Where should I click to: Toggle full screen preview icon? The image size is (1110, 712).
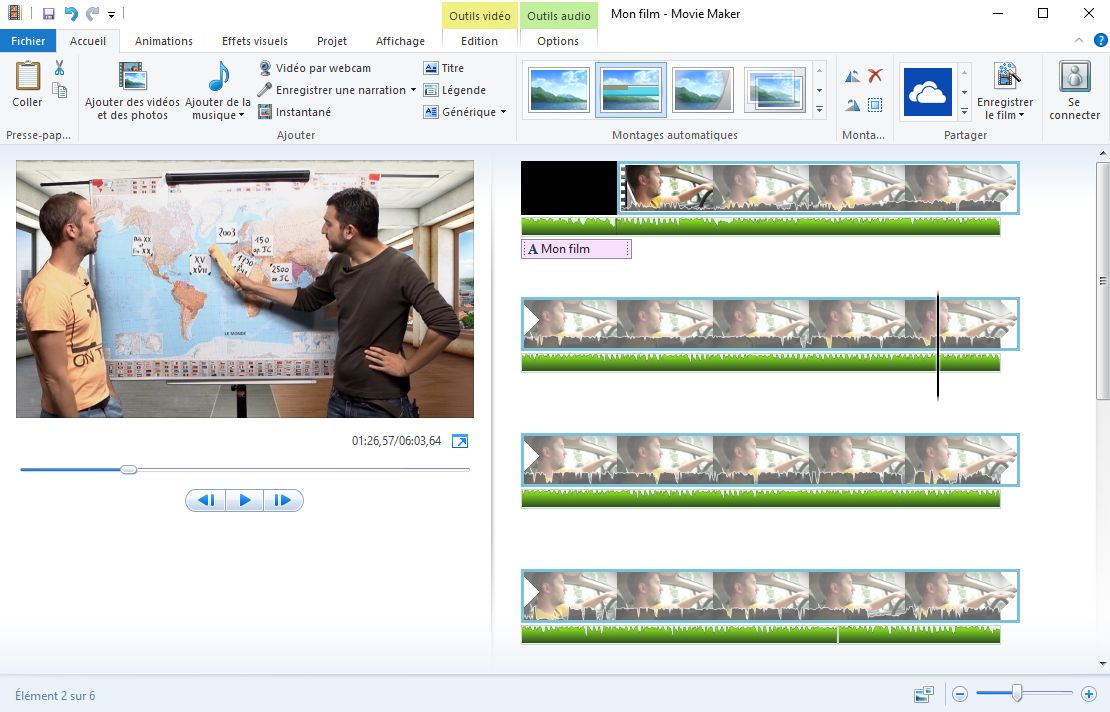460,441
